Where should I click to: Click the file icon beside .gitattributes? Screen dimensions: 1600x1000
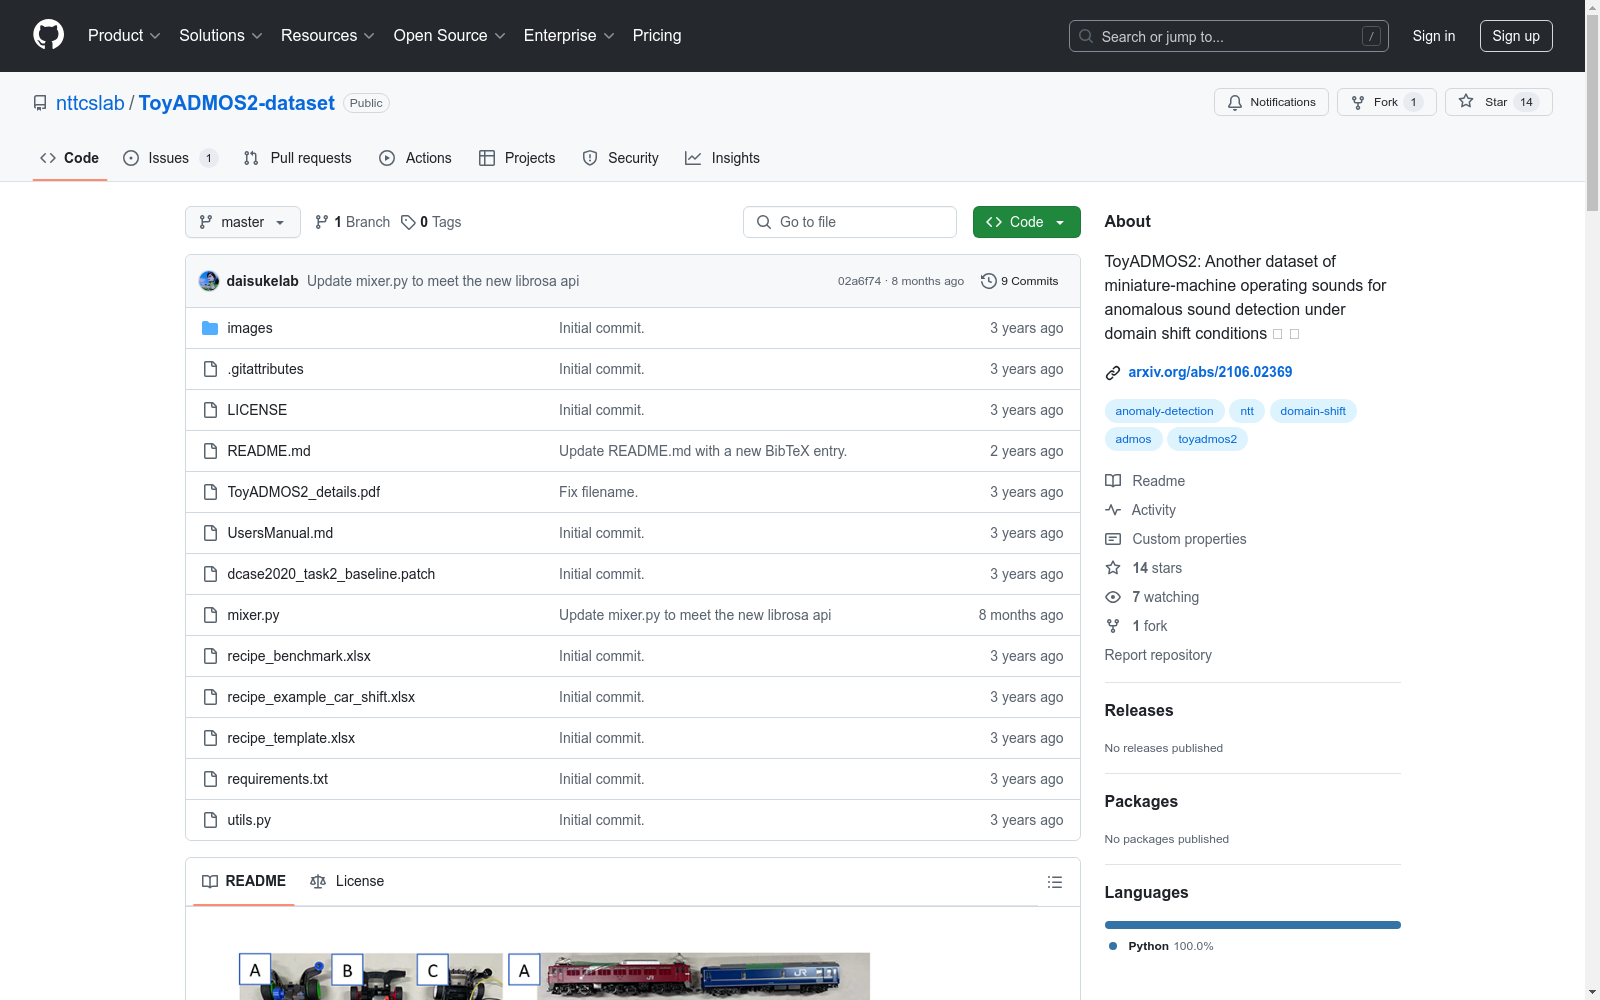tap(210, 369)
